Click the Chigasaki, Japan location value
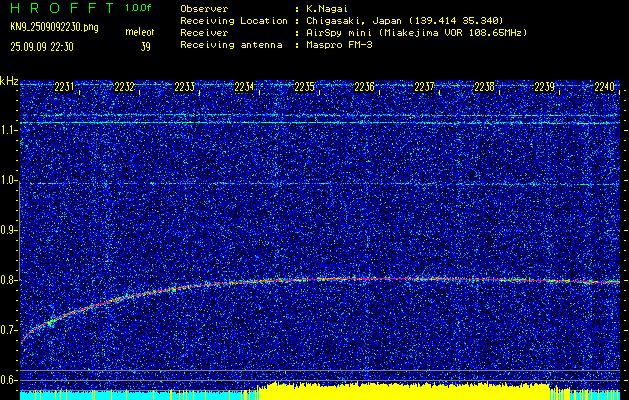Screen dimensions: 629x400 pos(404,20)
